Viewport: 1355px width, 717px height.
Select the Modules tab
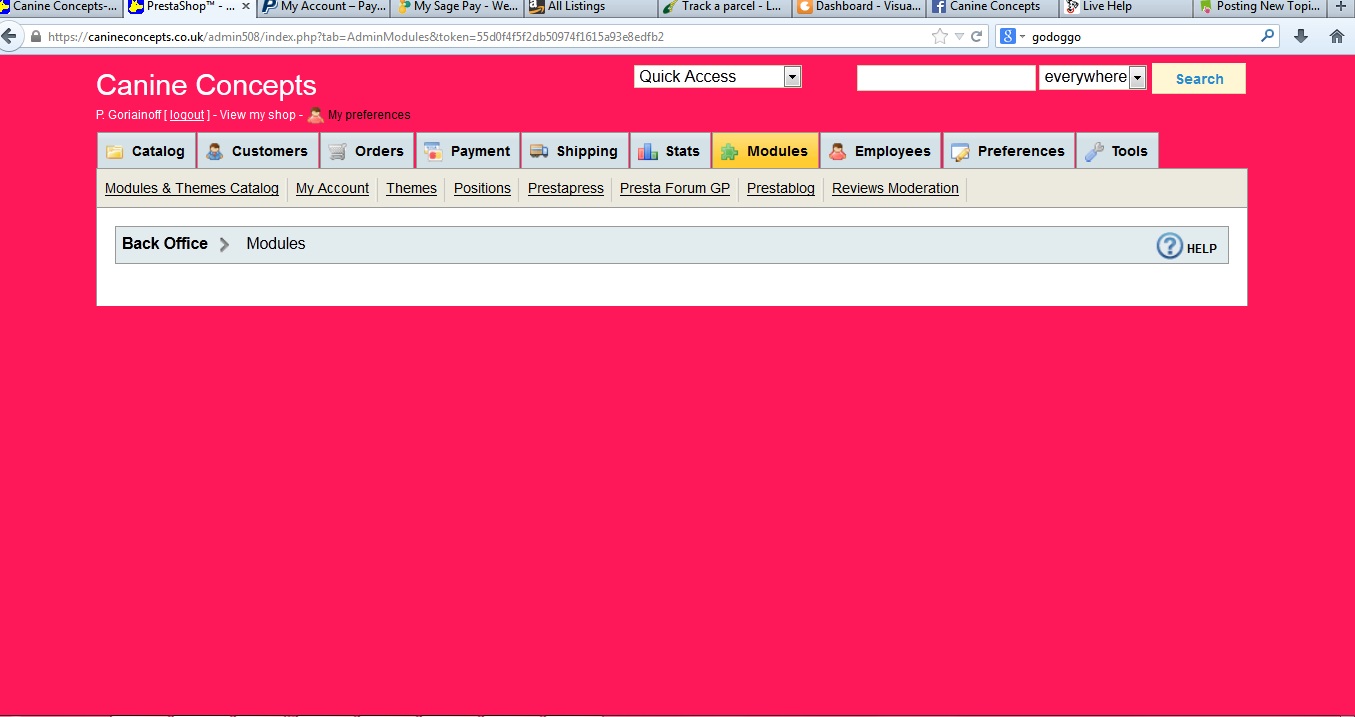click(765, 151)
